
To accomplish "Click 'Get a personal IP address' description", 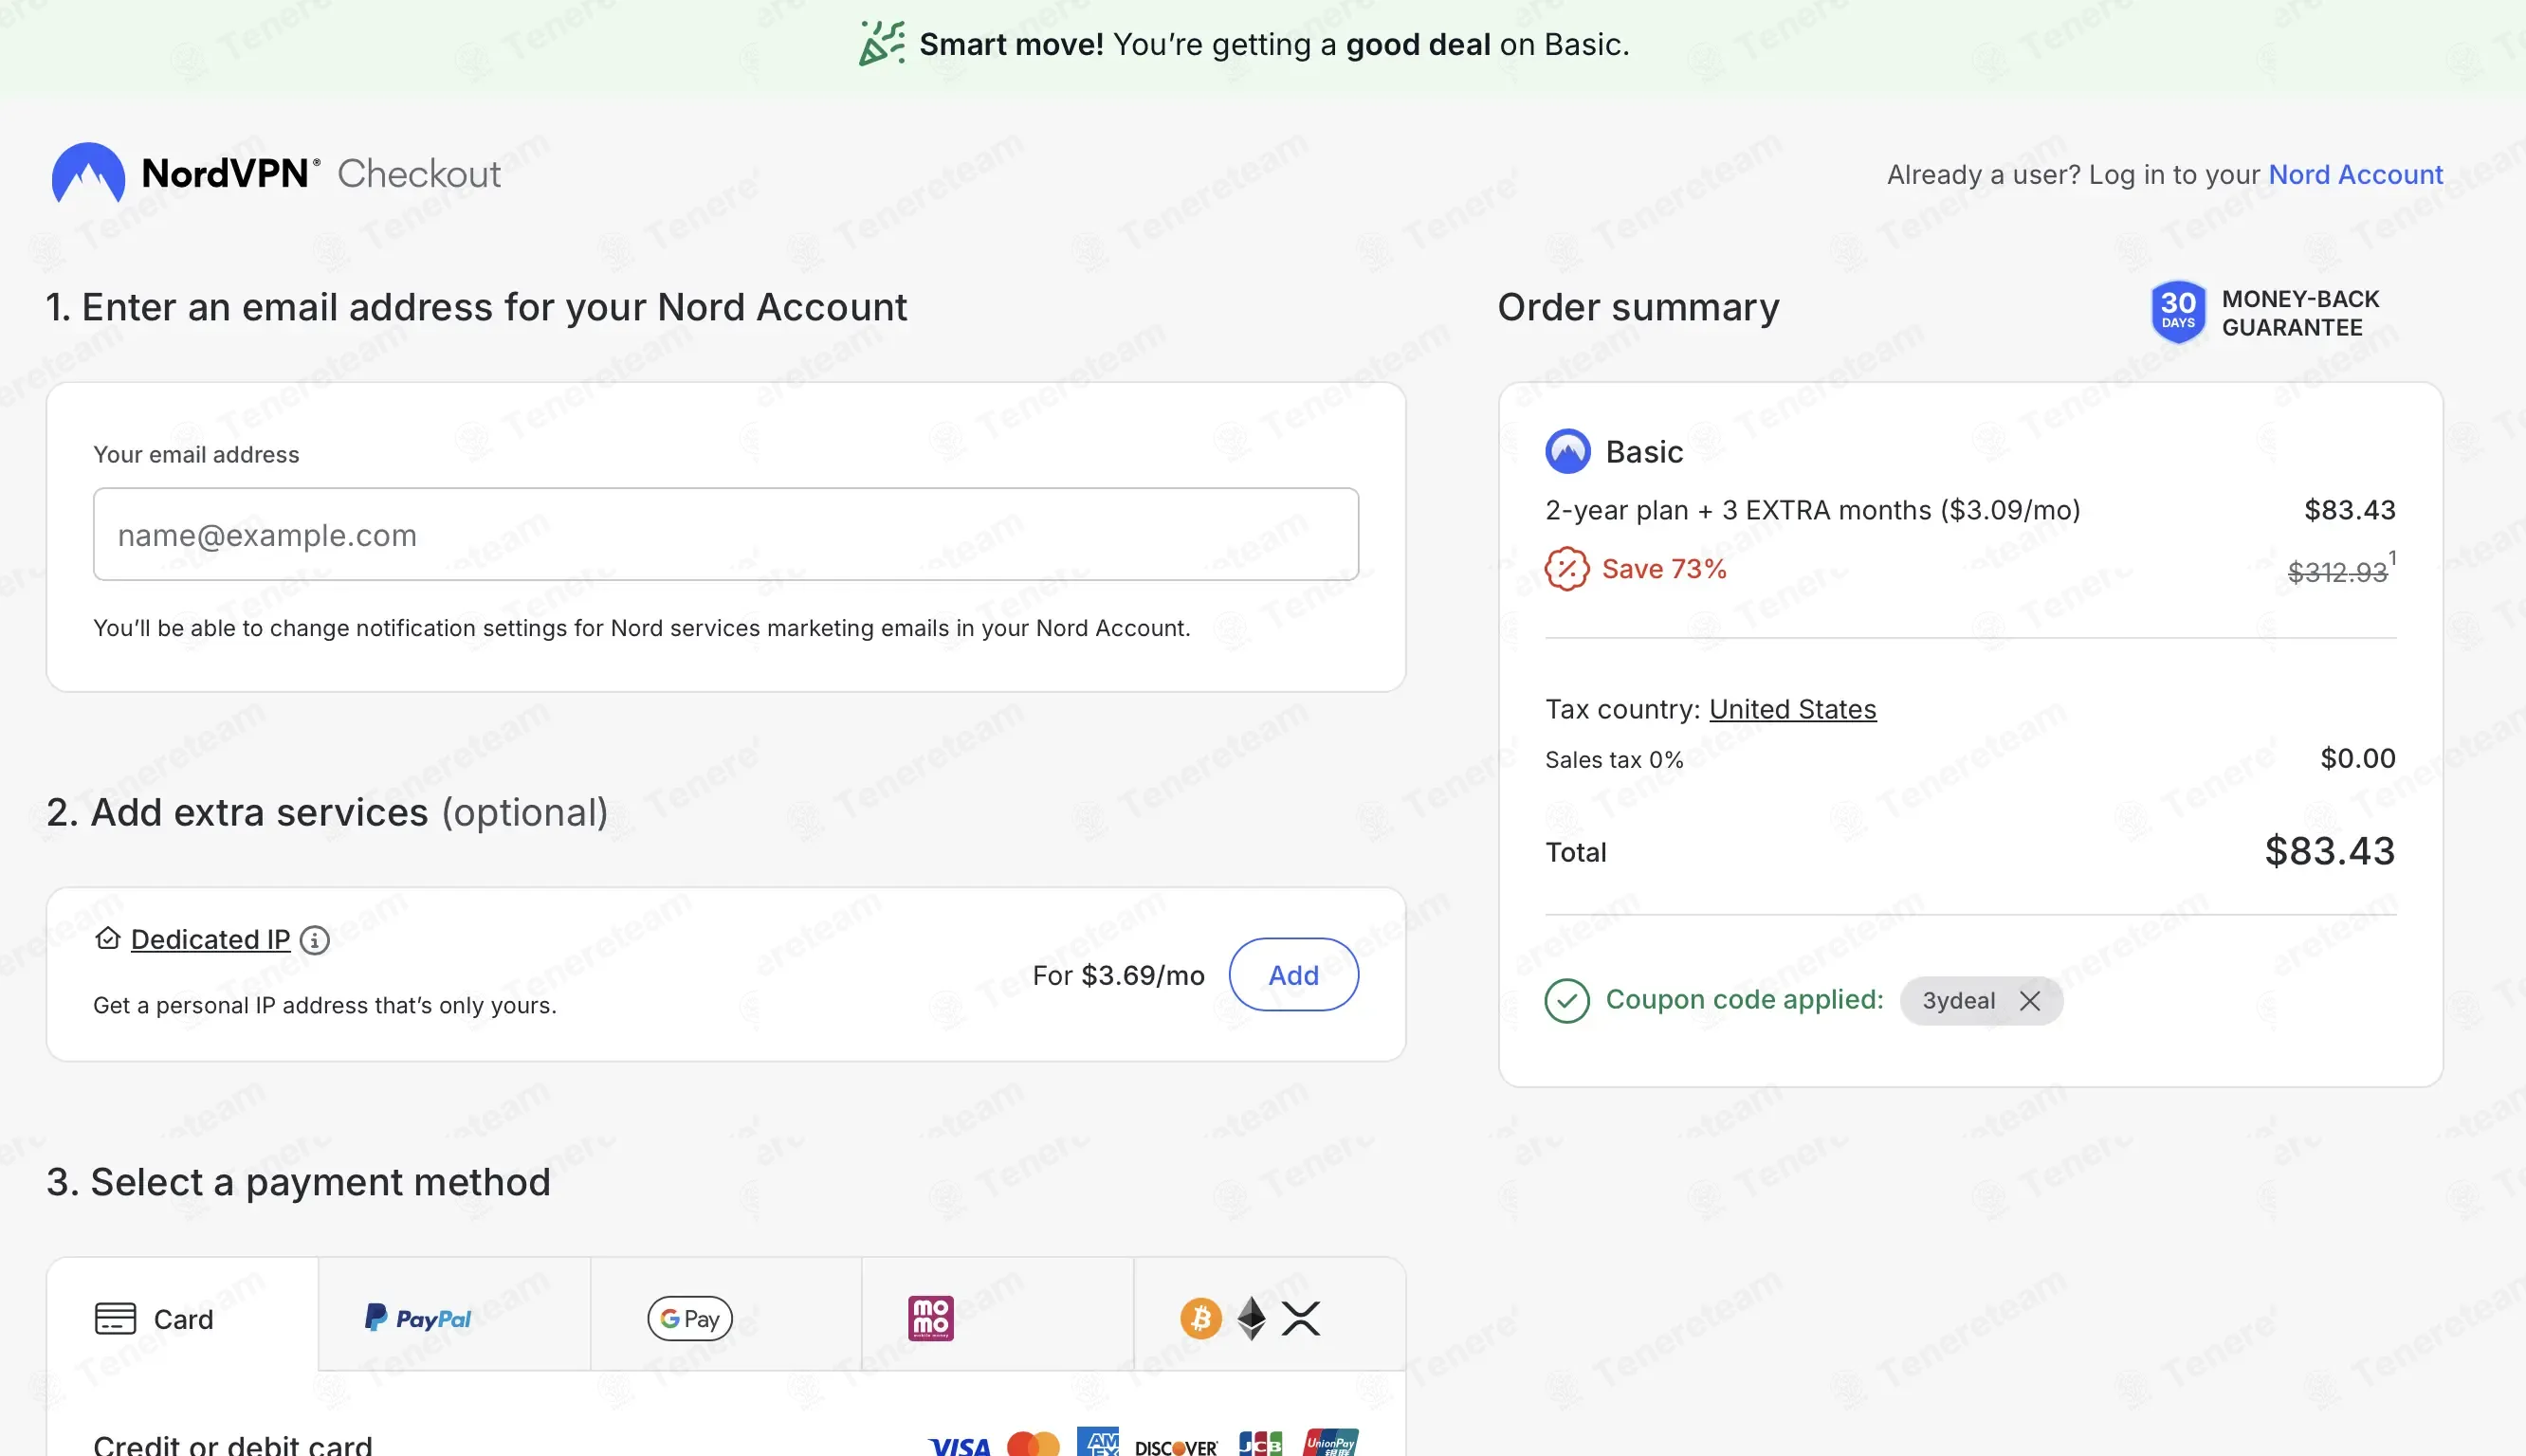I will (325, 1005).
